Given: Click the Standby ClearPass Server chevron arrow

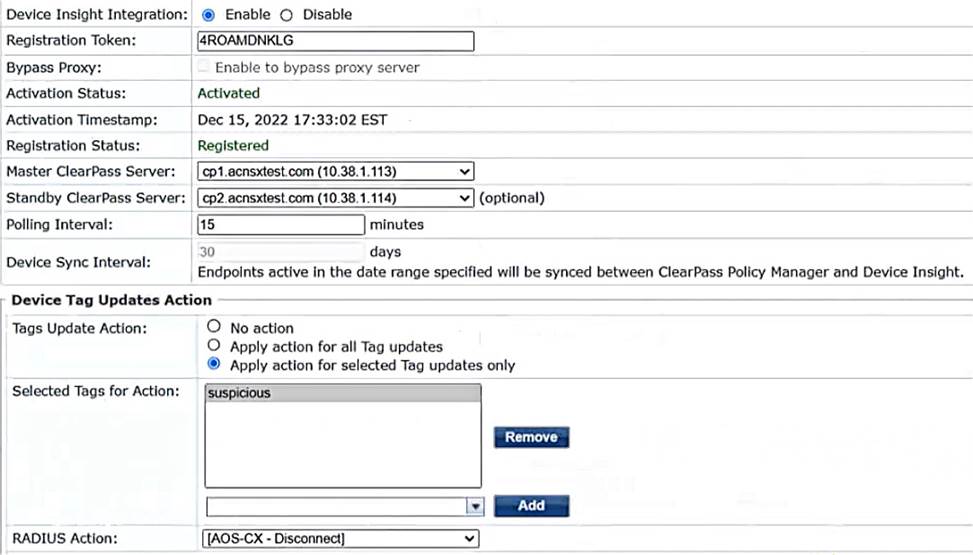Looking at the screenshot, I should pos(464,198).
